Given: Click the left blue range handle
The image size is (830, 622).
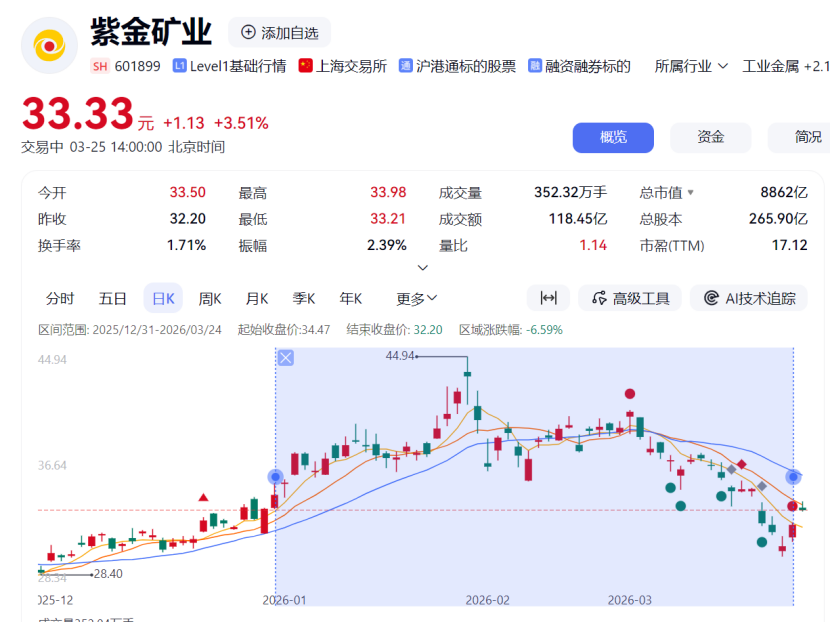Looking at the screenshot, I should (275, 477).
